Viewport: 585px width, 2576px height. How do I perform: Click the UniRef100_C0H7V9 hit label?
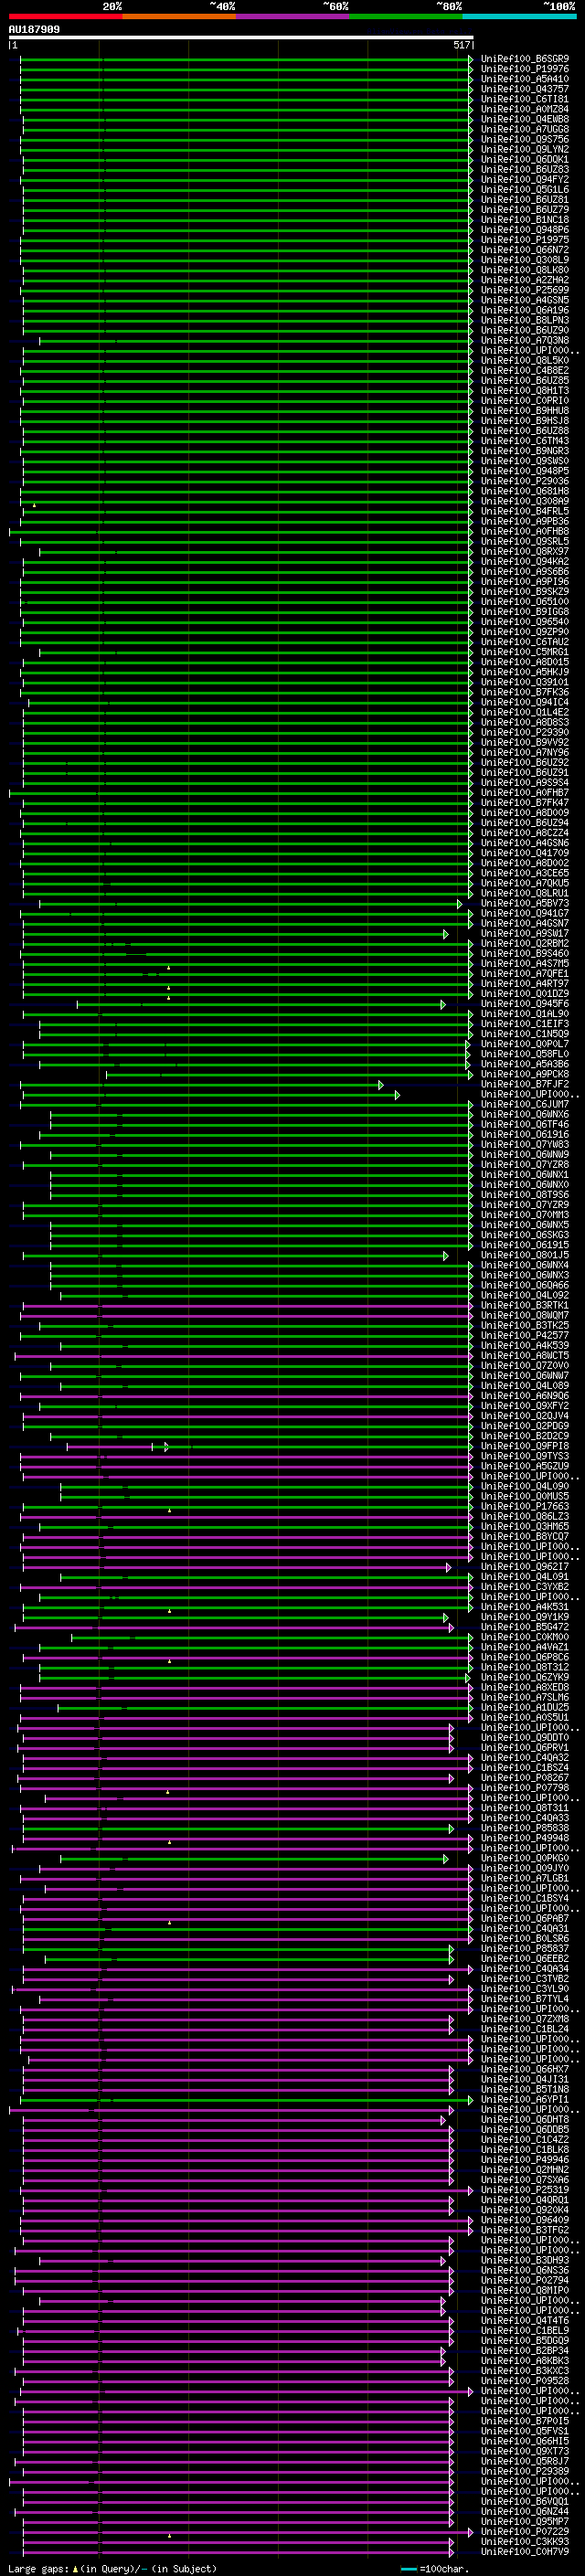point(525,2552)
